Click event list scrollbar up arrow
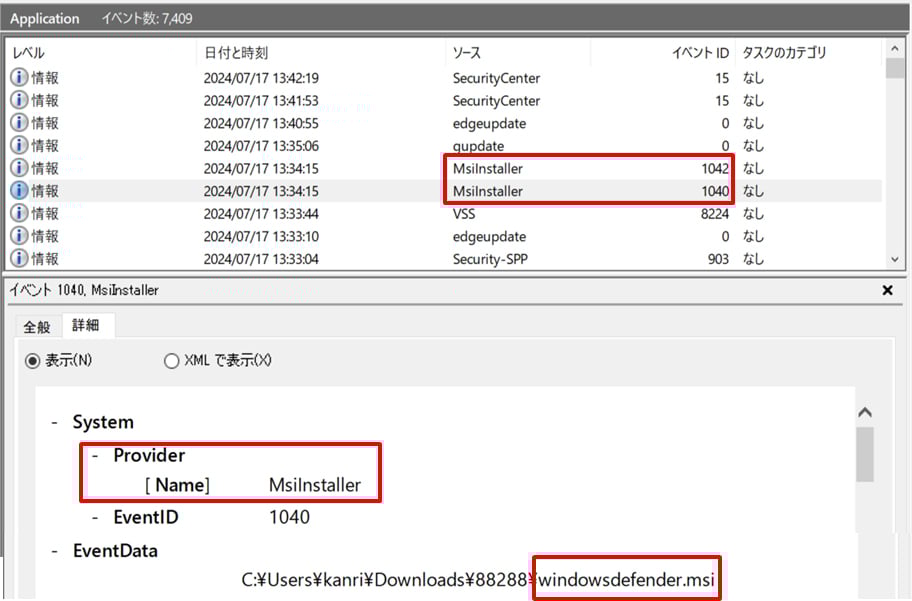This screenshot has height=601, width=912. [x=895, y=49]
